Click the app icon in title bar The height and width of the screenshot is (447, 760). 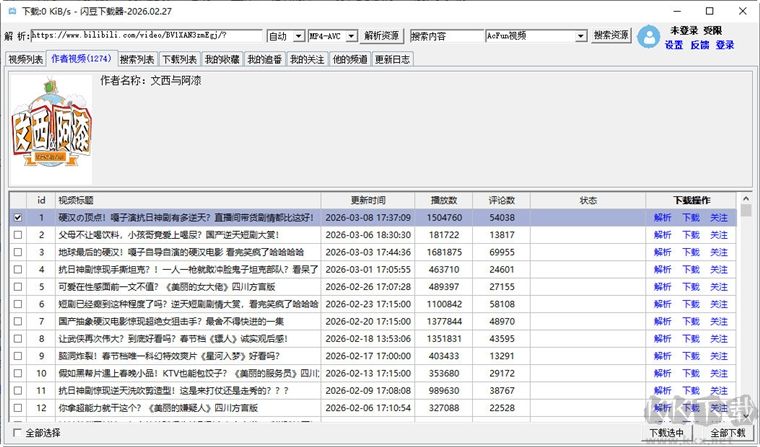tap(13, 11)
